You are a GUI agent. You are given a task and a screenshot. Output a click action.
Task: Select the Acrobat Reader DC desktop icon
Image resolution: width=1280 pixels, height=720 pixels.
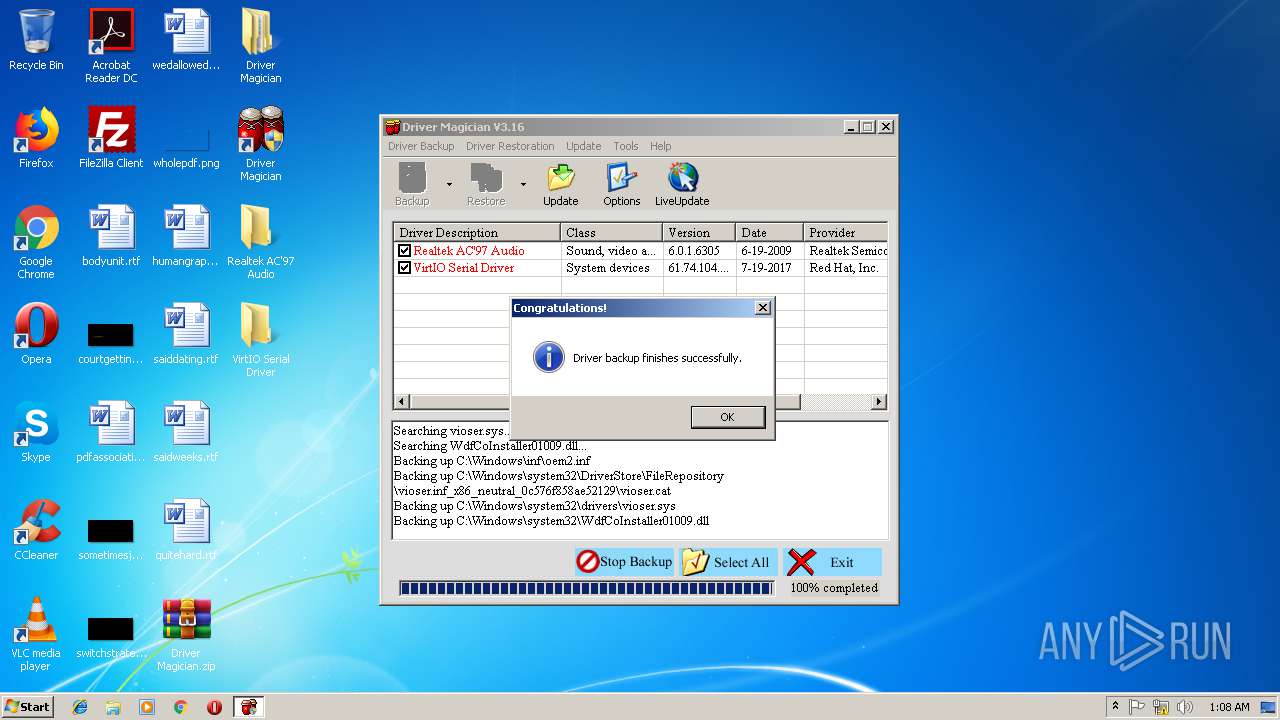(111, 46)
